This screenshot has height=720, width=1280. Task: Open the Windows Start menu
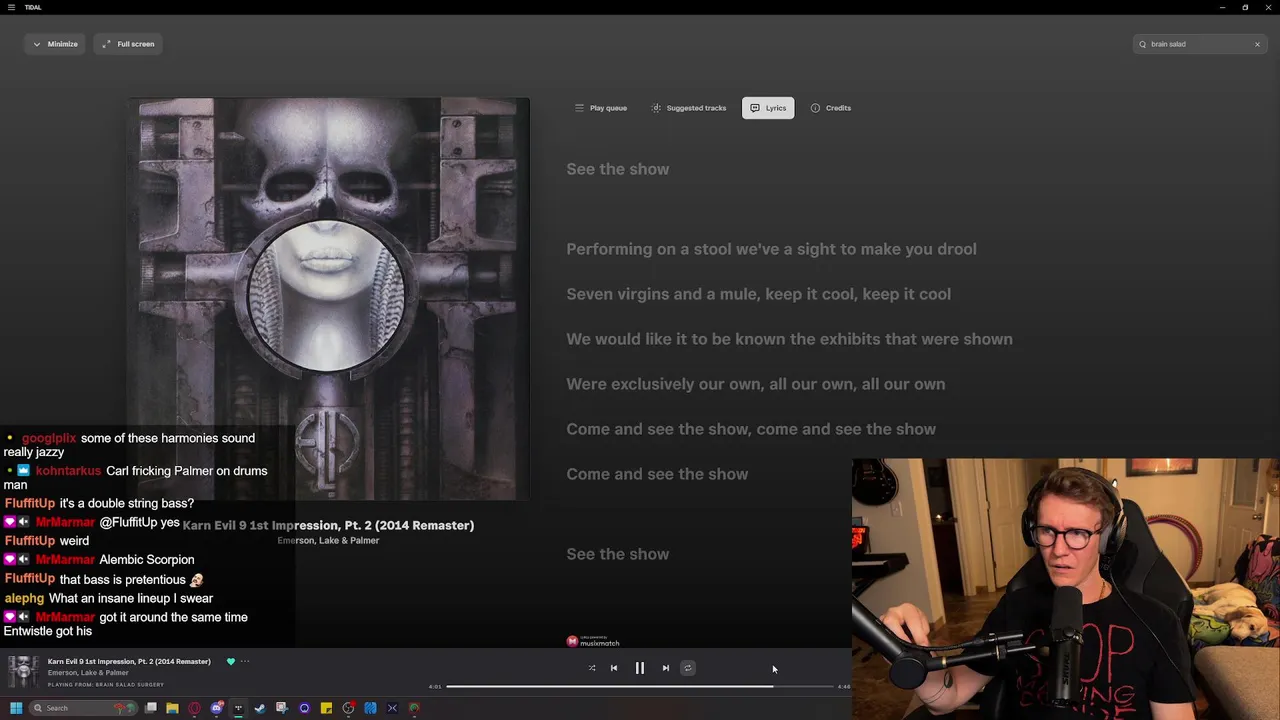pyautogui.click(x=16, y=708)
